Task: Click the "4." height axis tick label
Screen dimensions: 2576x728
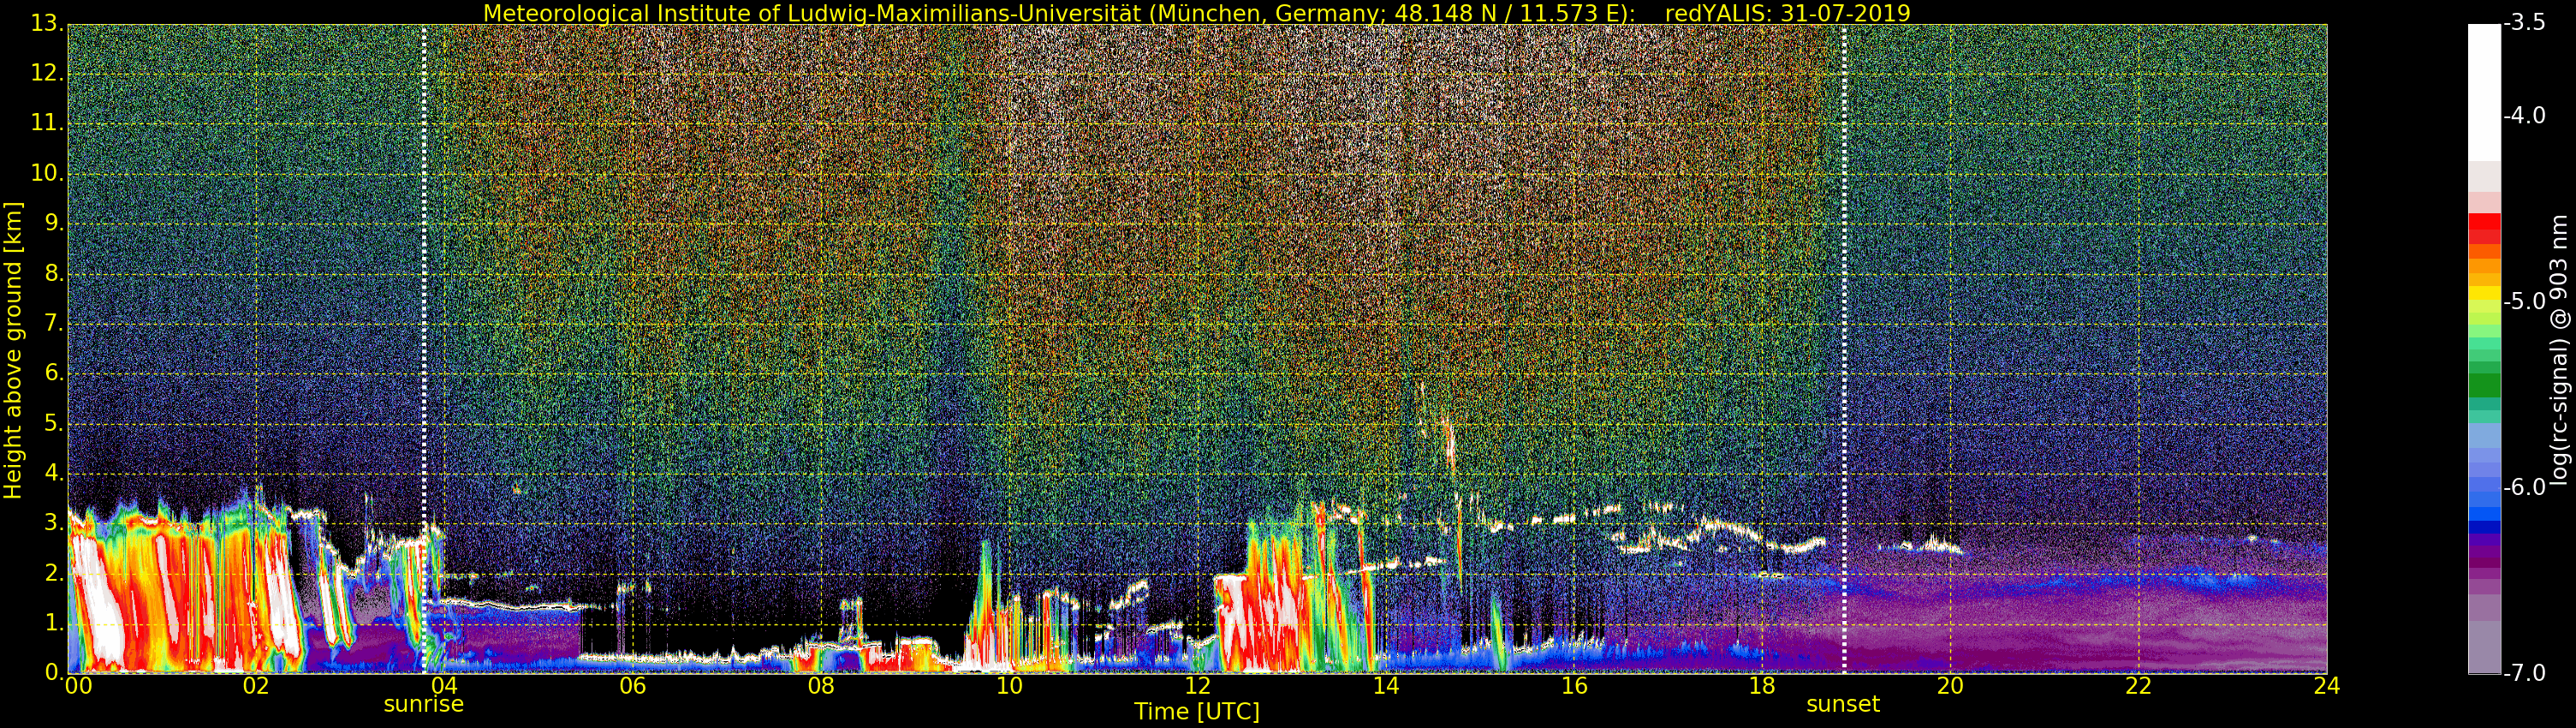Action: pos(54,473)
